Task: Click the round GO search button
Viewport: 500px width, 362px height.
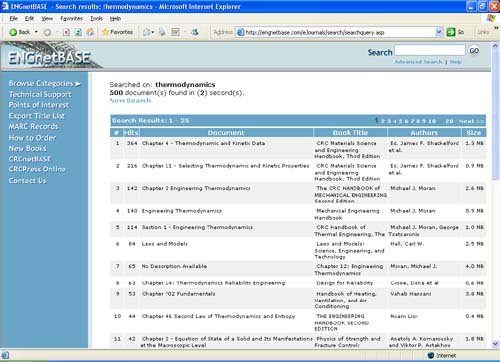Action: [474, 51]
